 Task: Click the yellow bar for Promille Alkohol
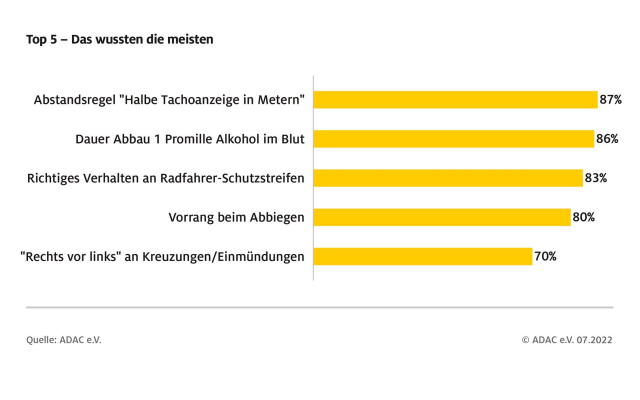(453, 139)
